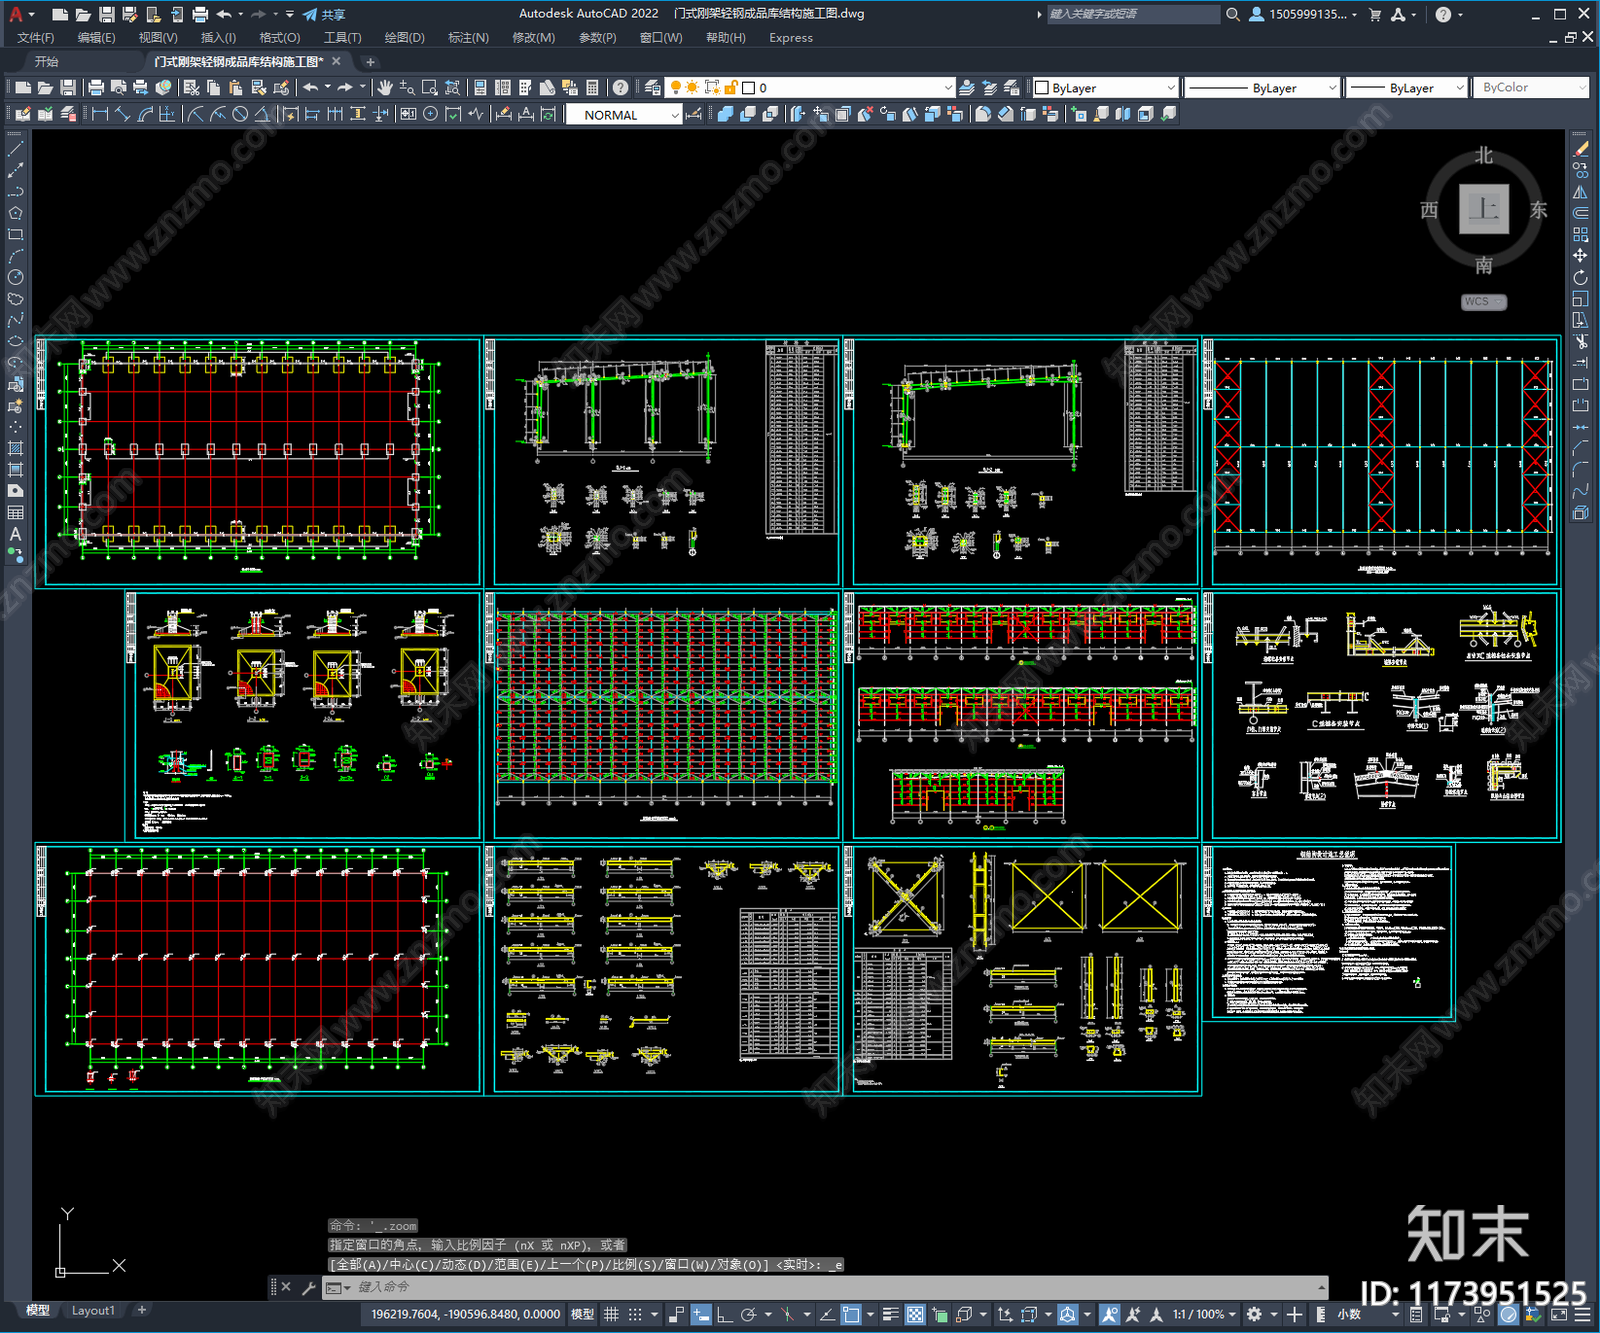Open the 文件(F) menu
The width and height of the screenshot is (1600, 1333).
pyautogui.click(x=36, y=38)
